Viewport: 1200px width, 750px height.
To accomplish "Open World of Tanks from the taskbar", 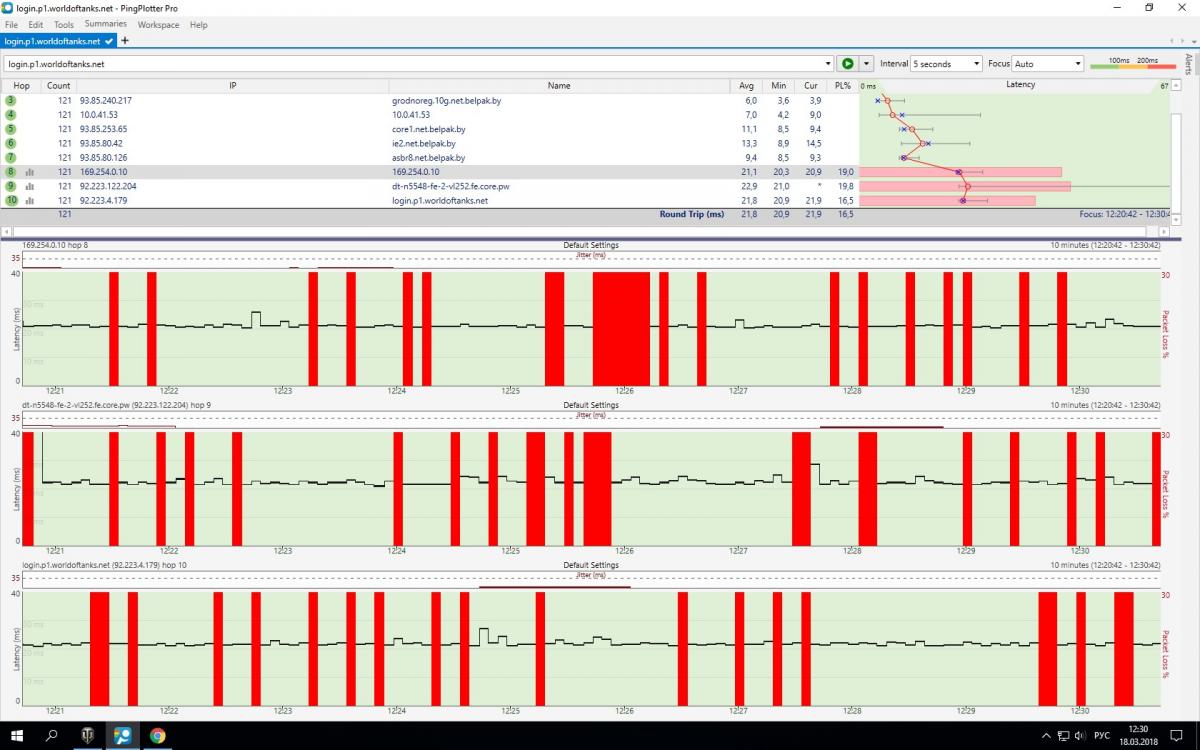I will click(x=87, y=736).
